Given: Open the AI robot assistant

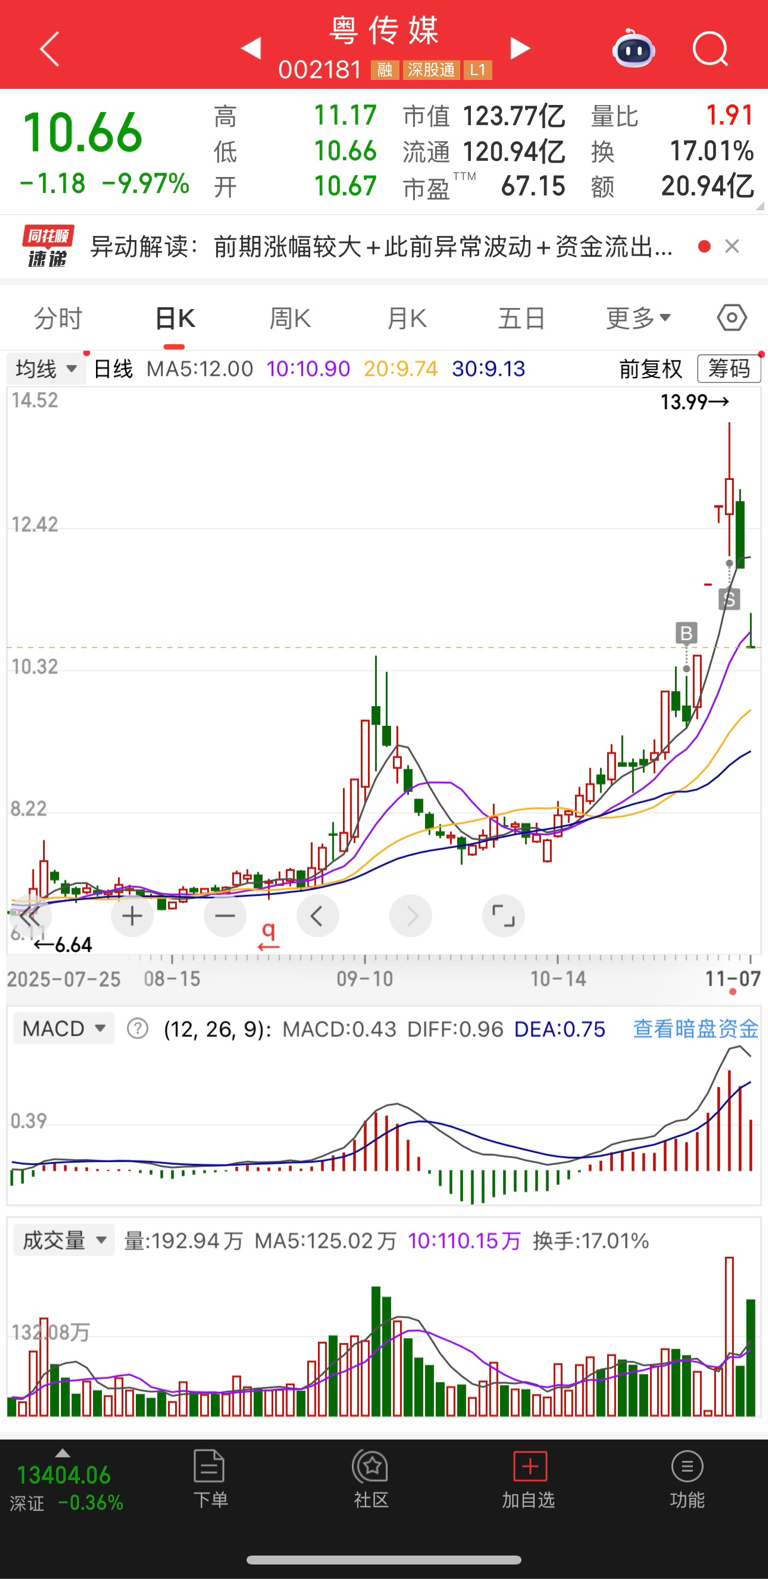Looking at the screenshot, I should (633, 48).
